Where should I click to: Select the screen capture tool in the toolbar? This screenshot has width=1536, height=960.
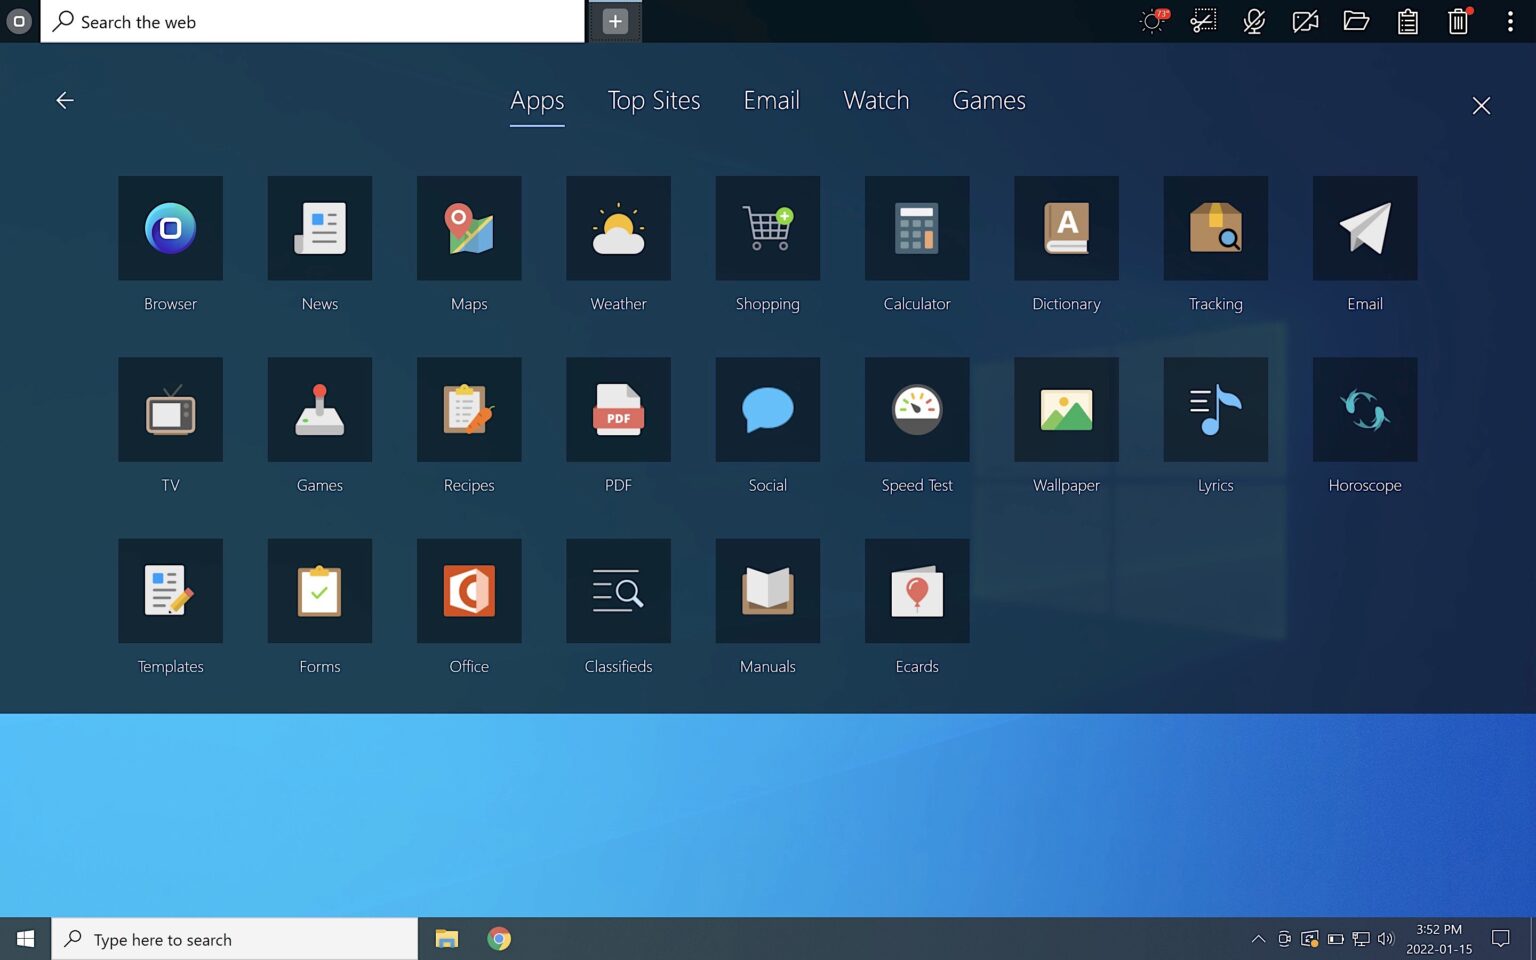(1202, 21)
